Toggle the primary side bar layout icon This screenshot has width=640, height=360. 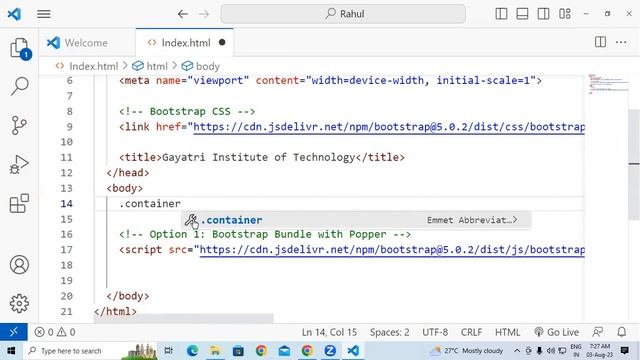[501, 14]
